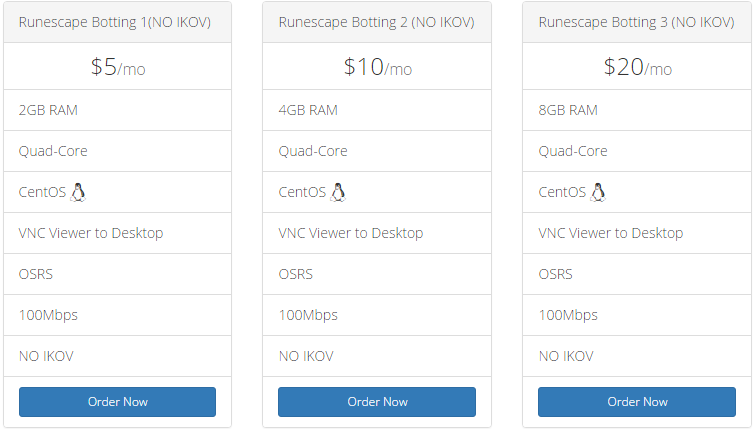
Task: Click the $5/mo price text
Action: [x=118, y=66]
